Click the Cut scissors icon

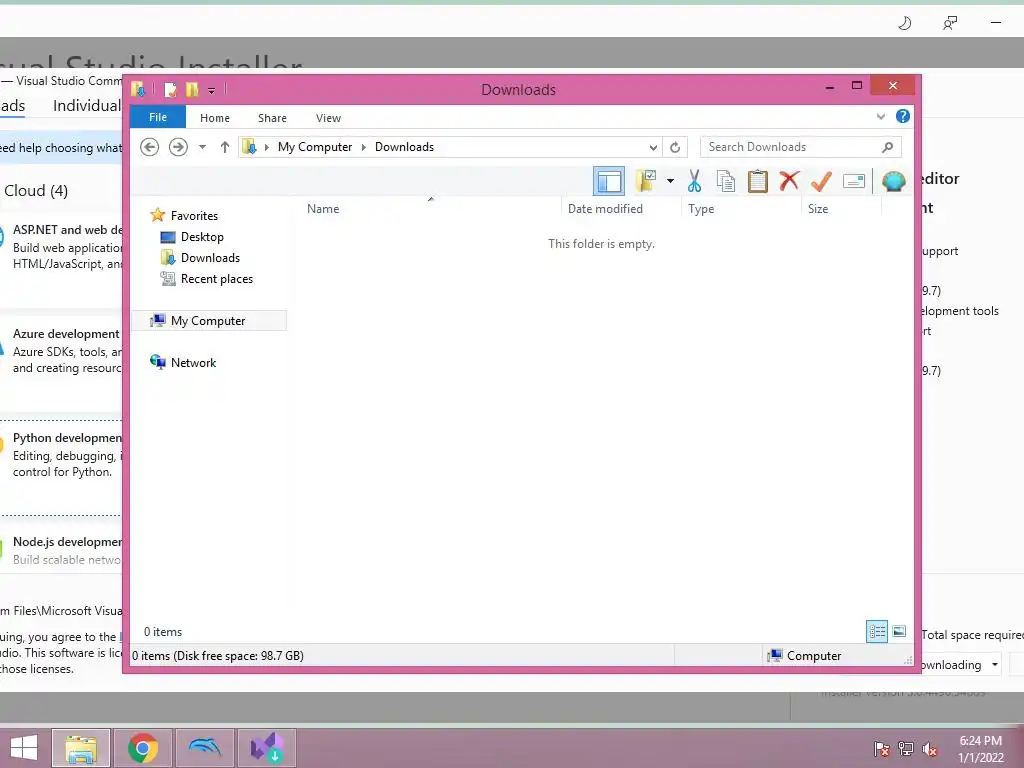[x=694, y=181]
